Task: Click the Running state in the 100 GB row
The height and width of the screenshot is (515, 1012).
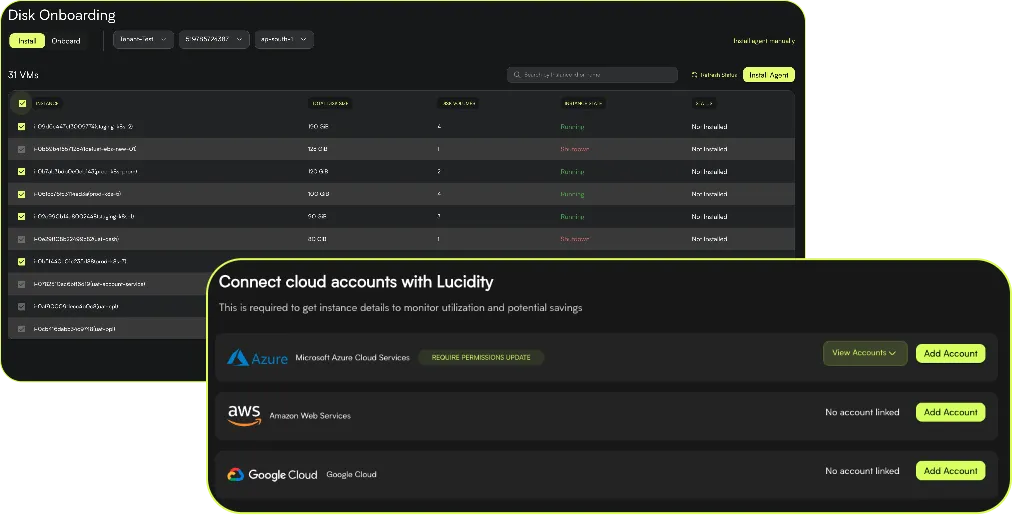Action: pos(572,194)
